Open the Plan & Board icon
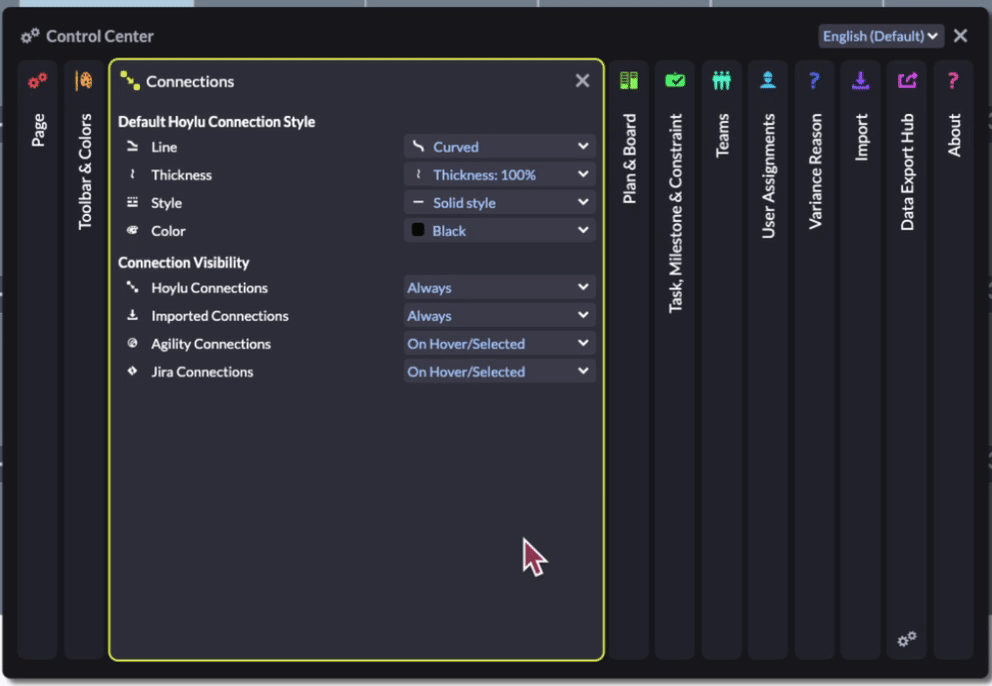Screen dimensions: 992x686 click(x=629, y=80)
